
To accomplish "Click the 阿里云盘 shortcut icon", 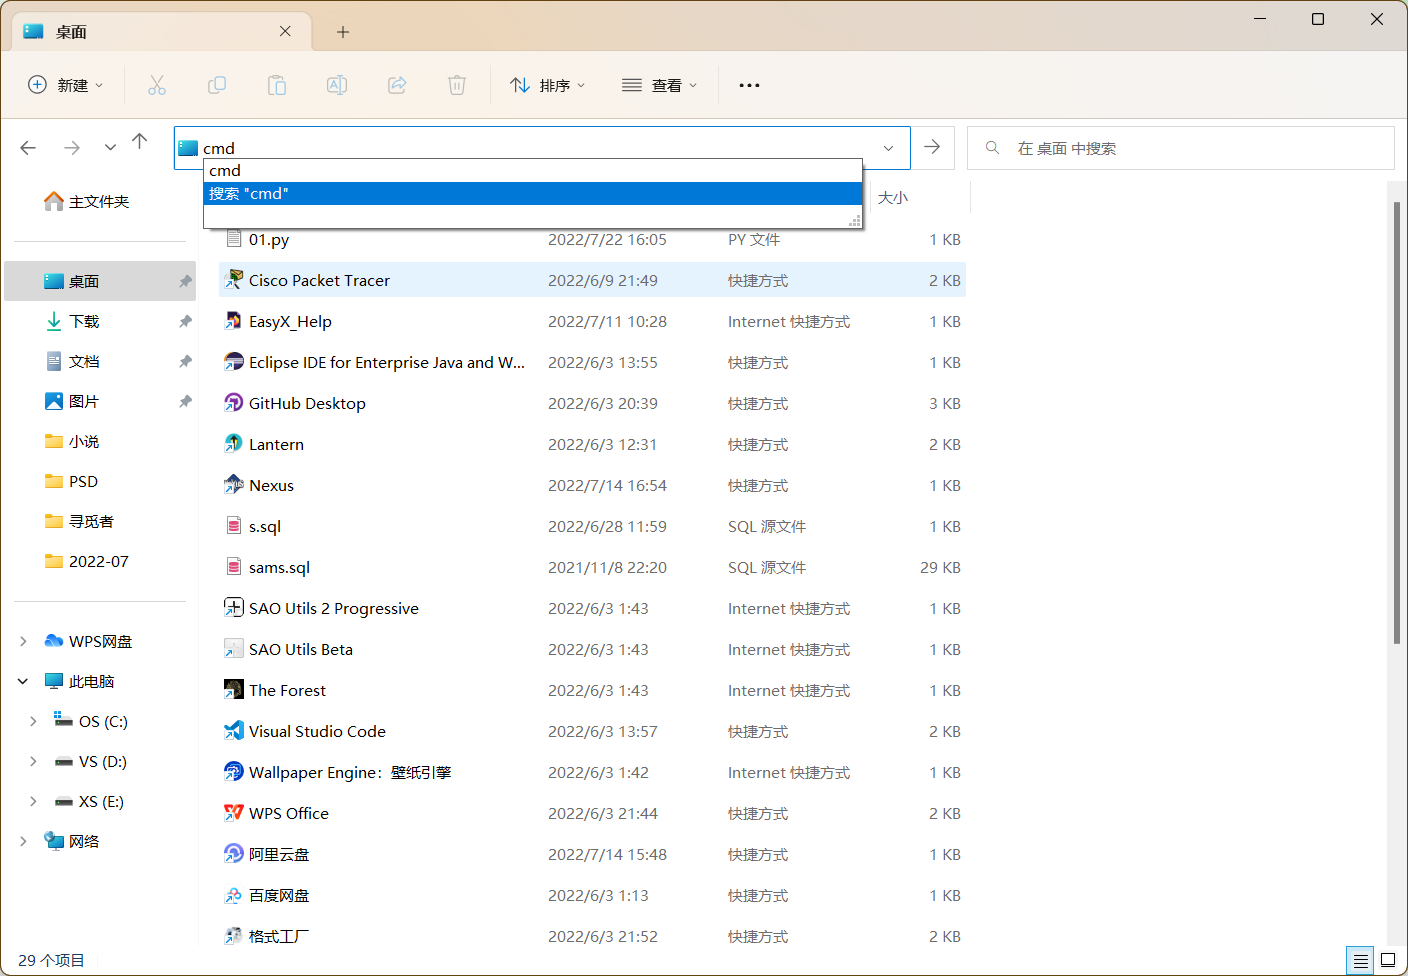I will [x=233, y=854].
